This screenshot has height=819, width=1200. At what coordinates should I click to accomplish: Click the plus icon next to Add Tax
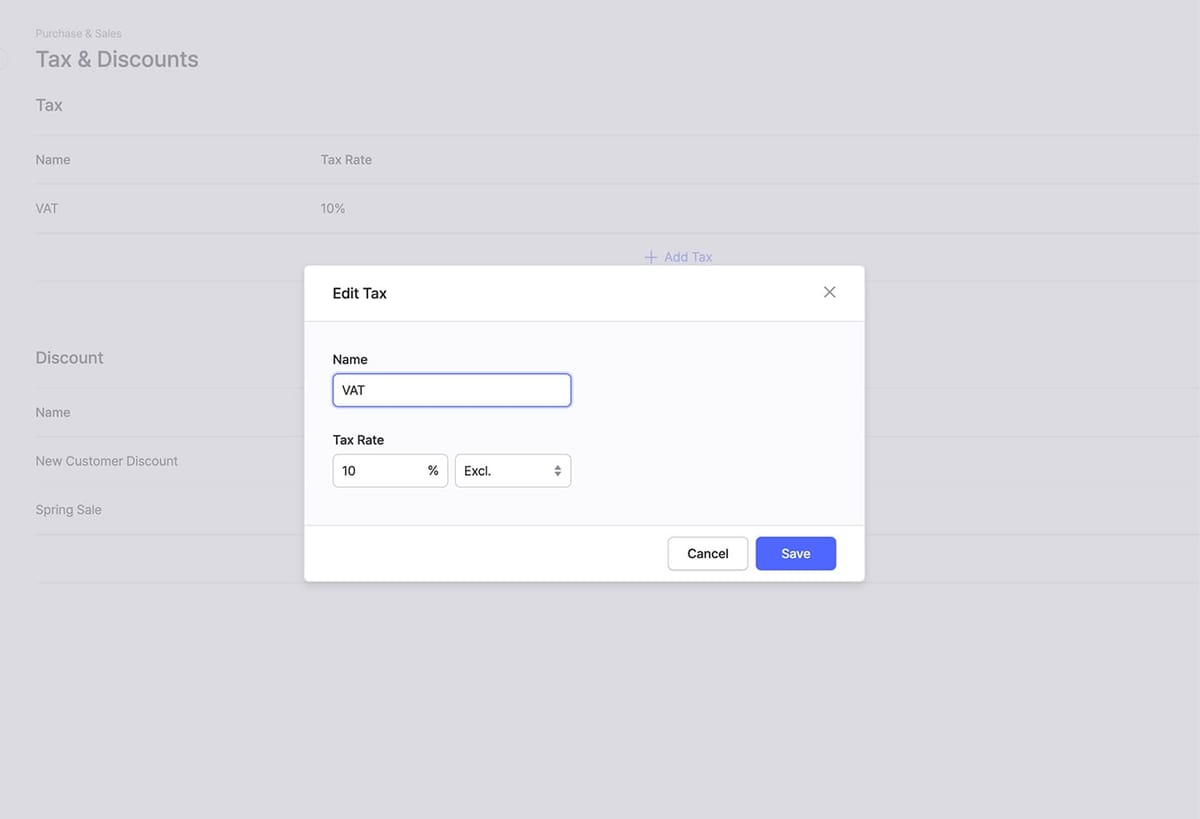[651, 256]
